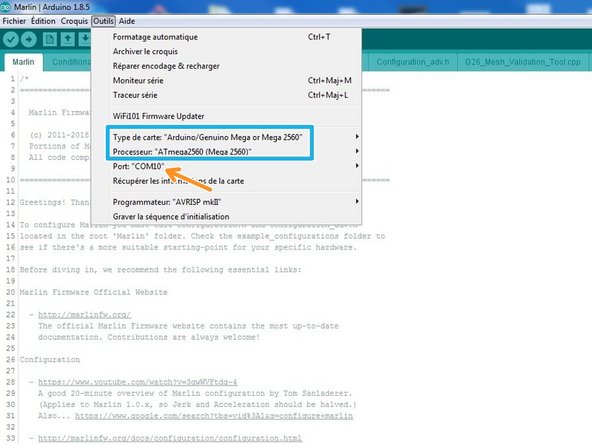Screen dimensions: 592x444
Task: Click the New sketch icon
Action: point(50,39)
